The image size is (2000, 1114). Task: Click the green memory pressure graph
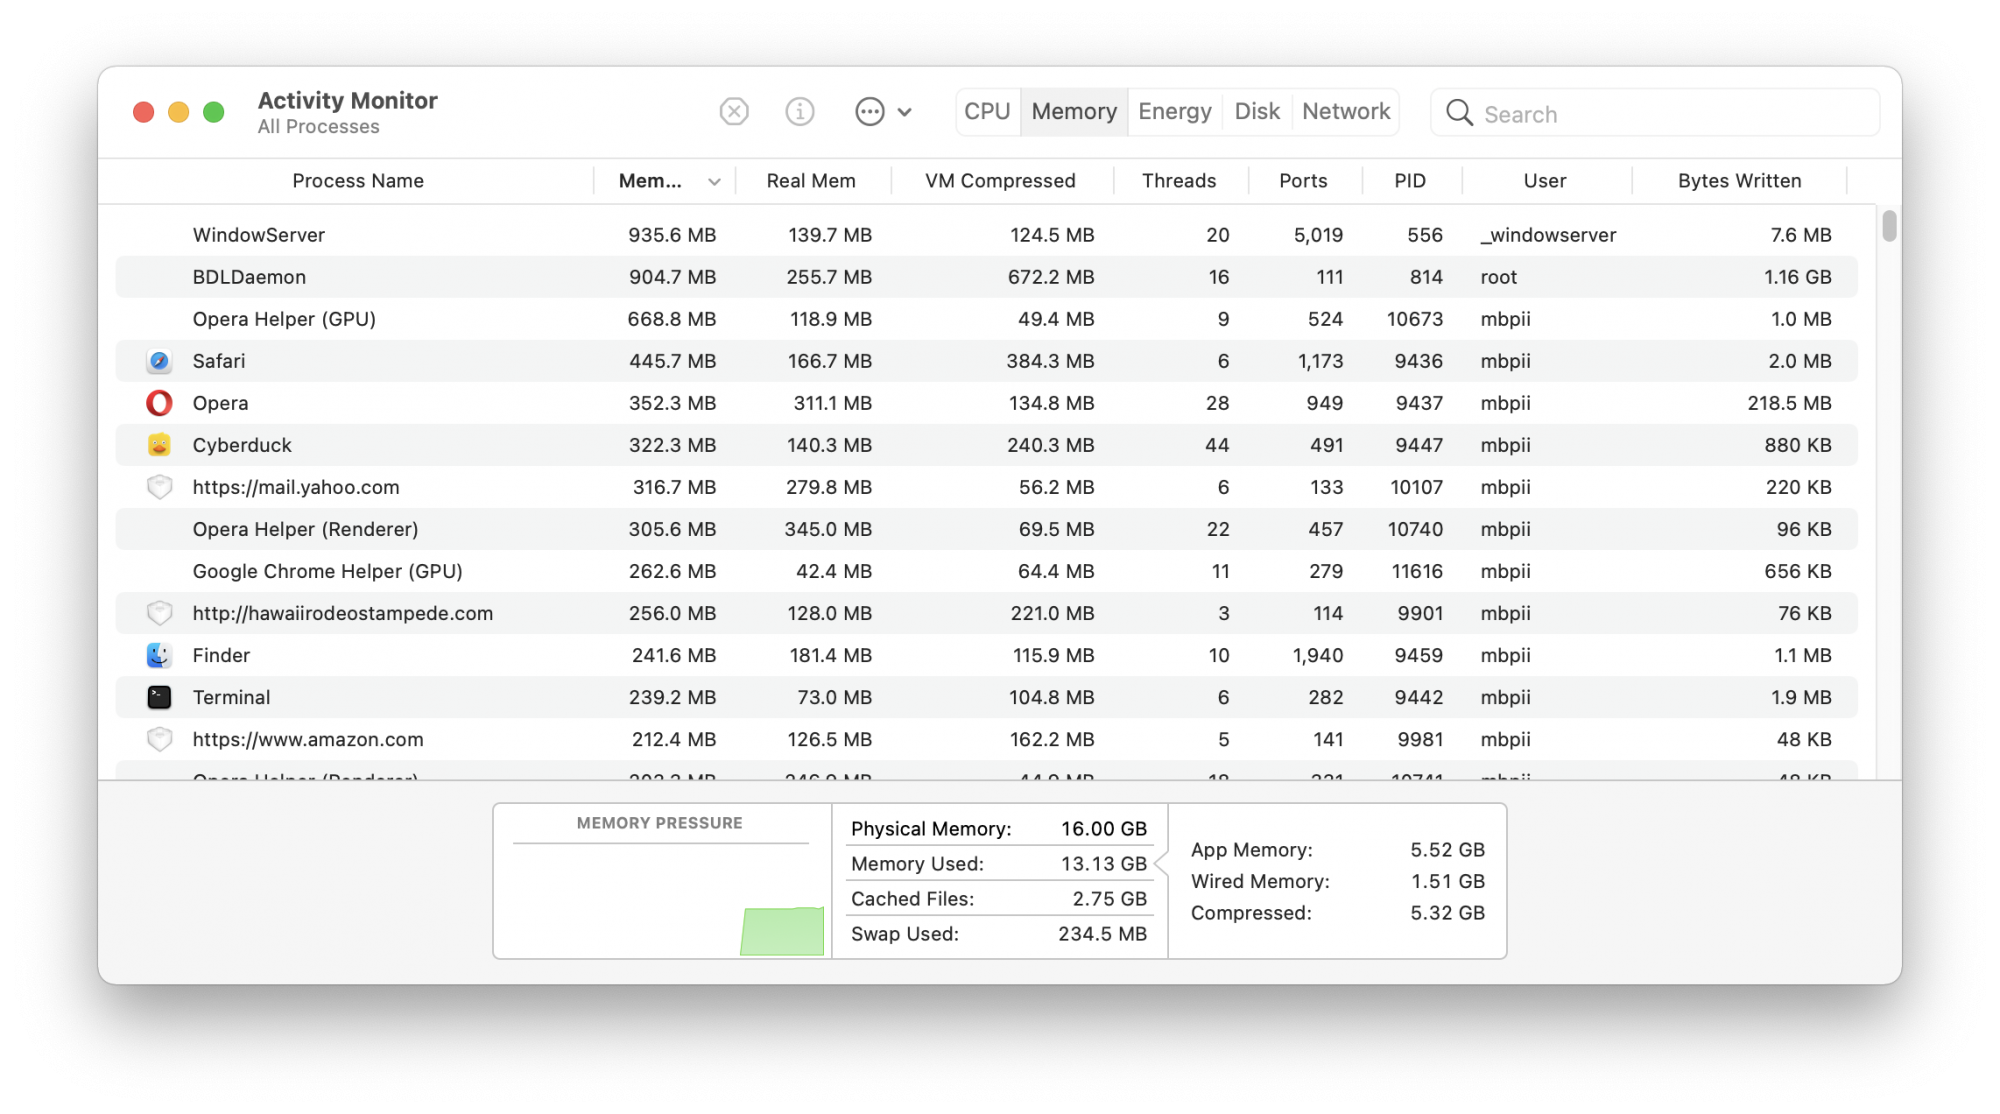782,931
